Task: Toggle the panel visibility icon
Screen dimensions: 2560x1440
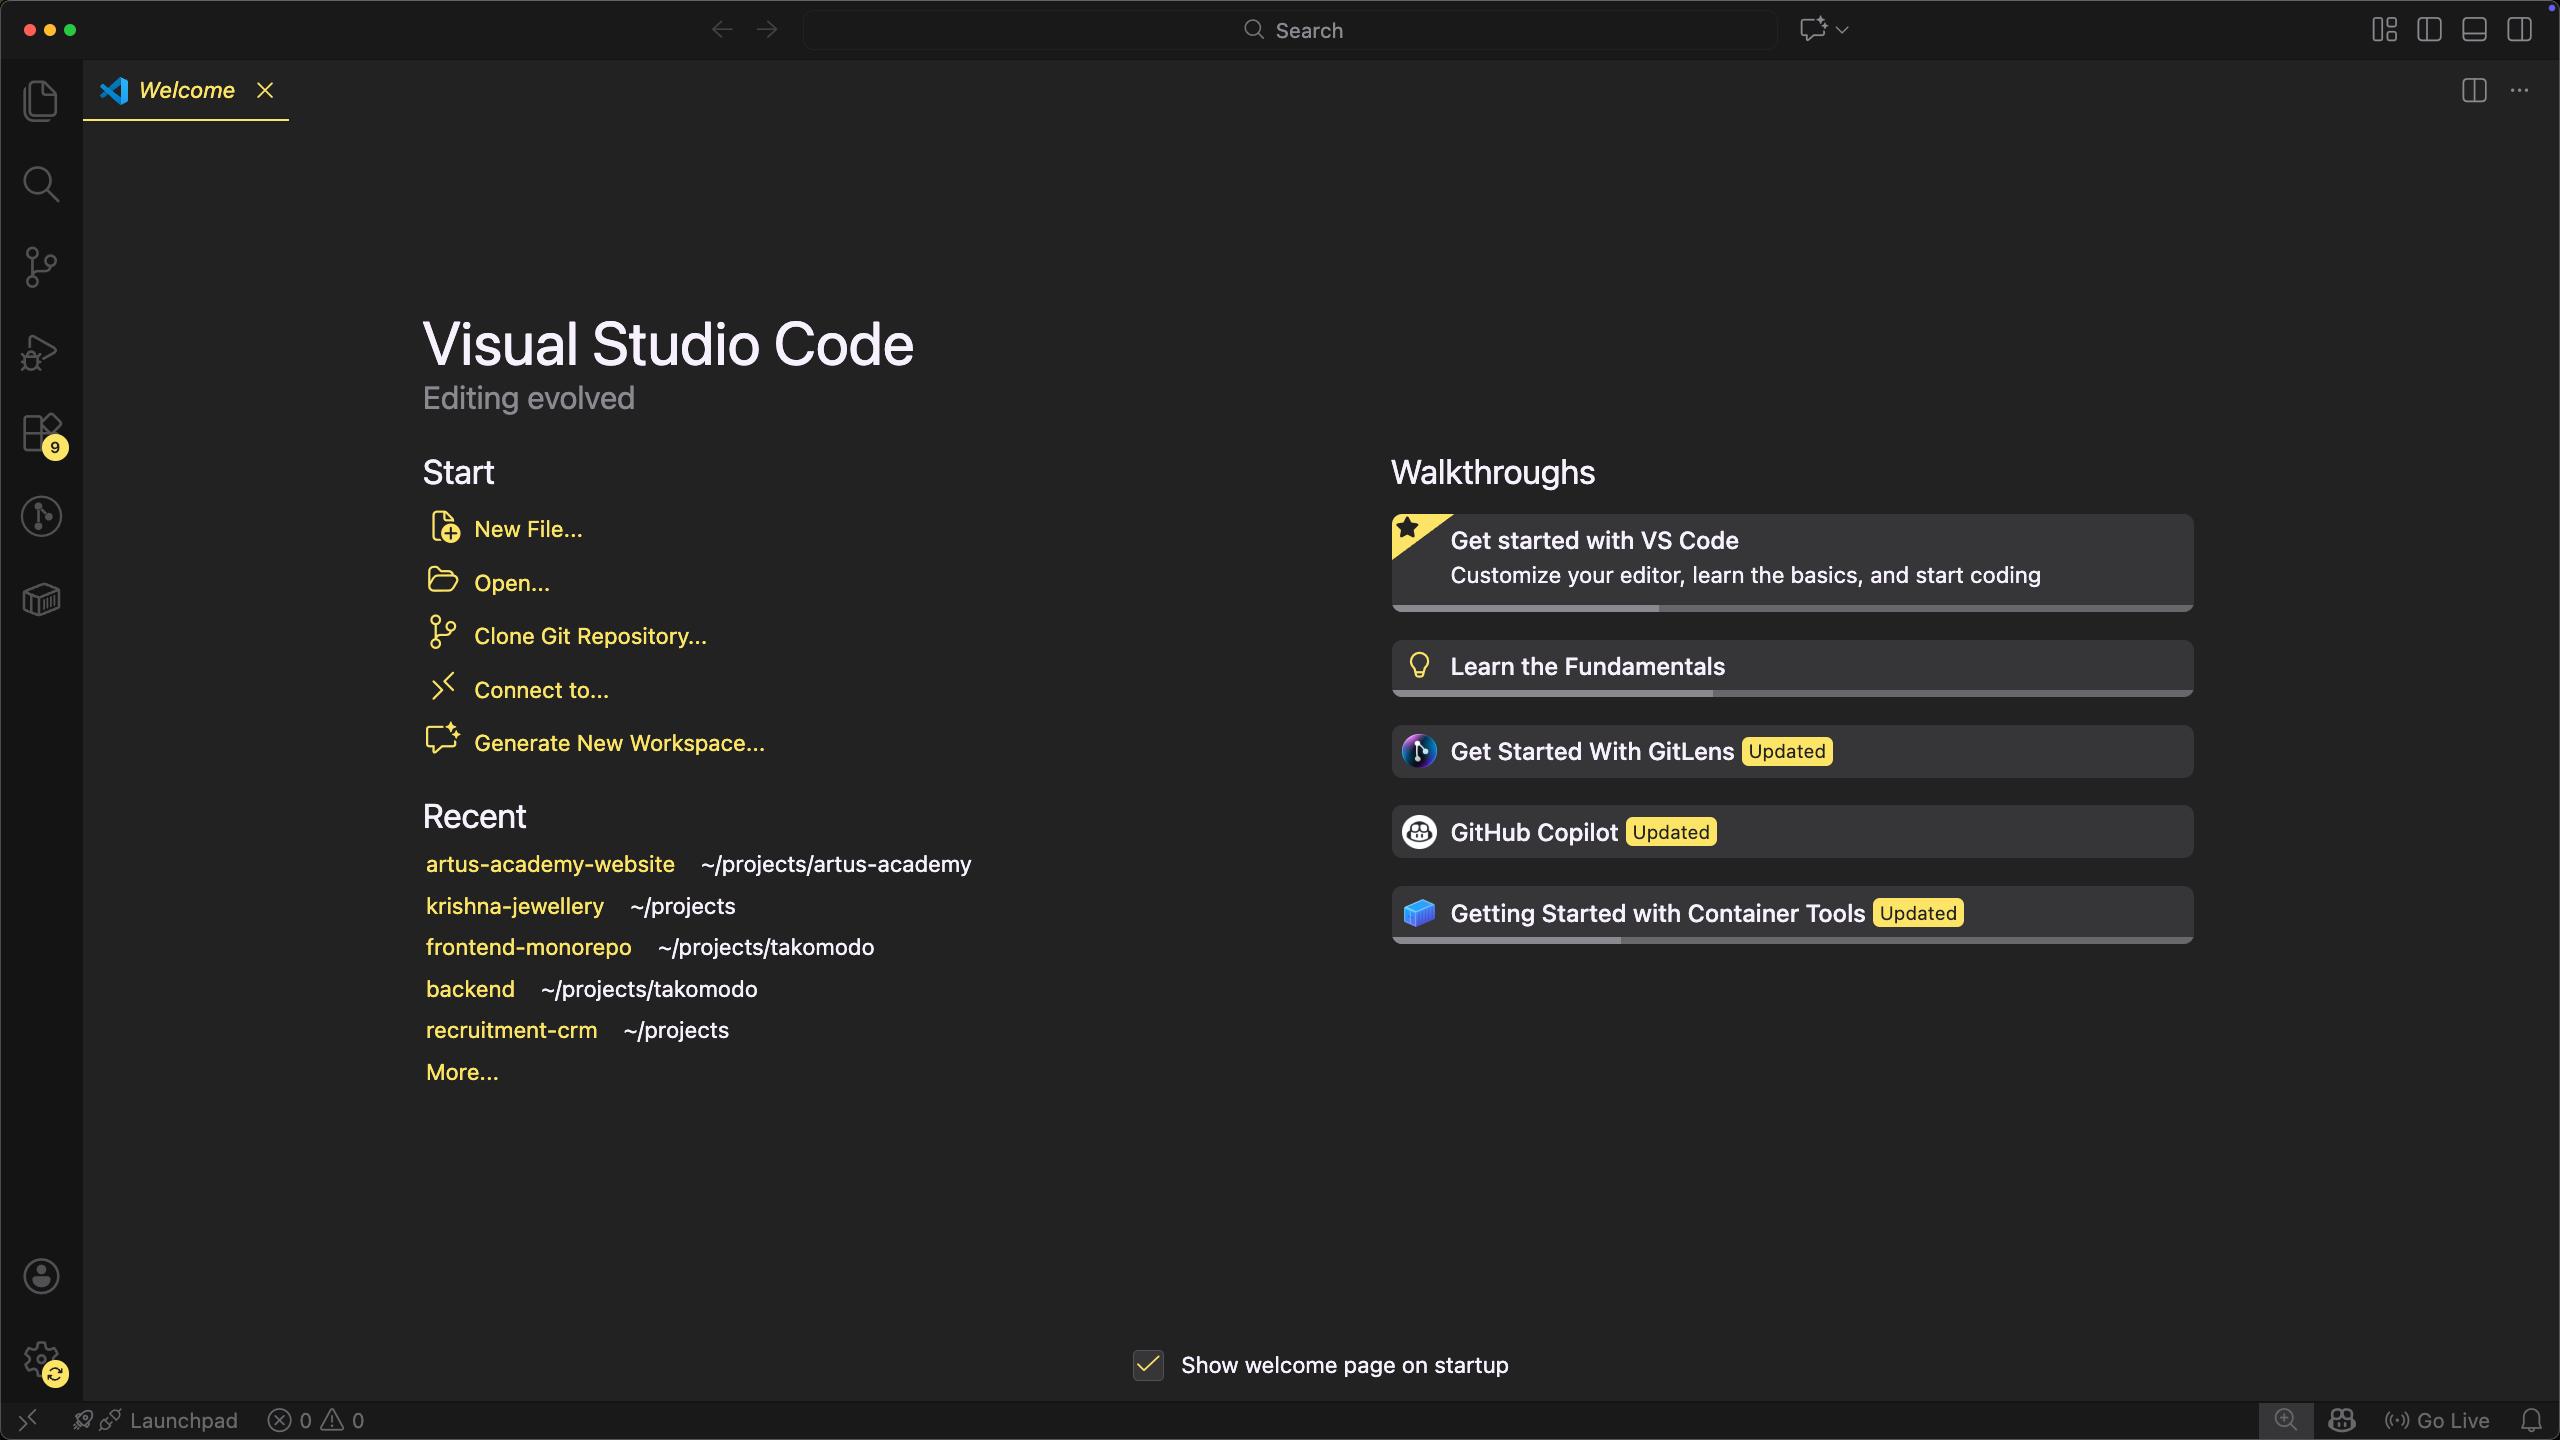Action: (2474, 29)
